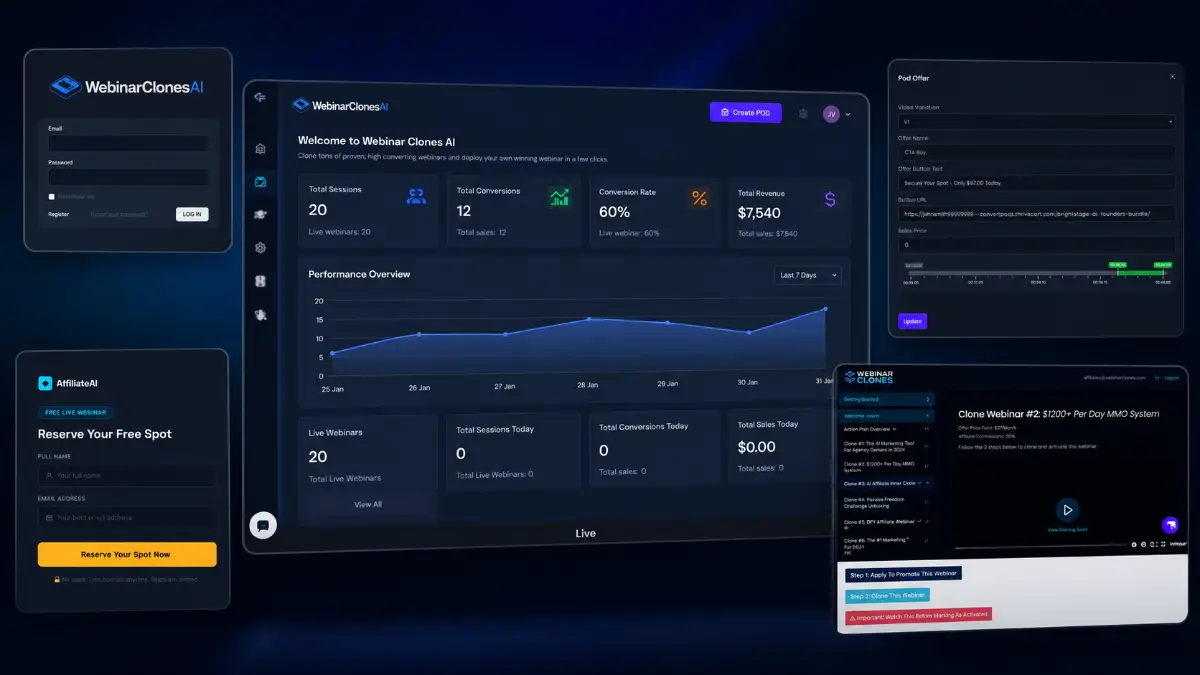Click the LOG IN button
Screen dimensions: 1200x675
(191, 214)
